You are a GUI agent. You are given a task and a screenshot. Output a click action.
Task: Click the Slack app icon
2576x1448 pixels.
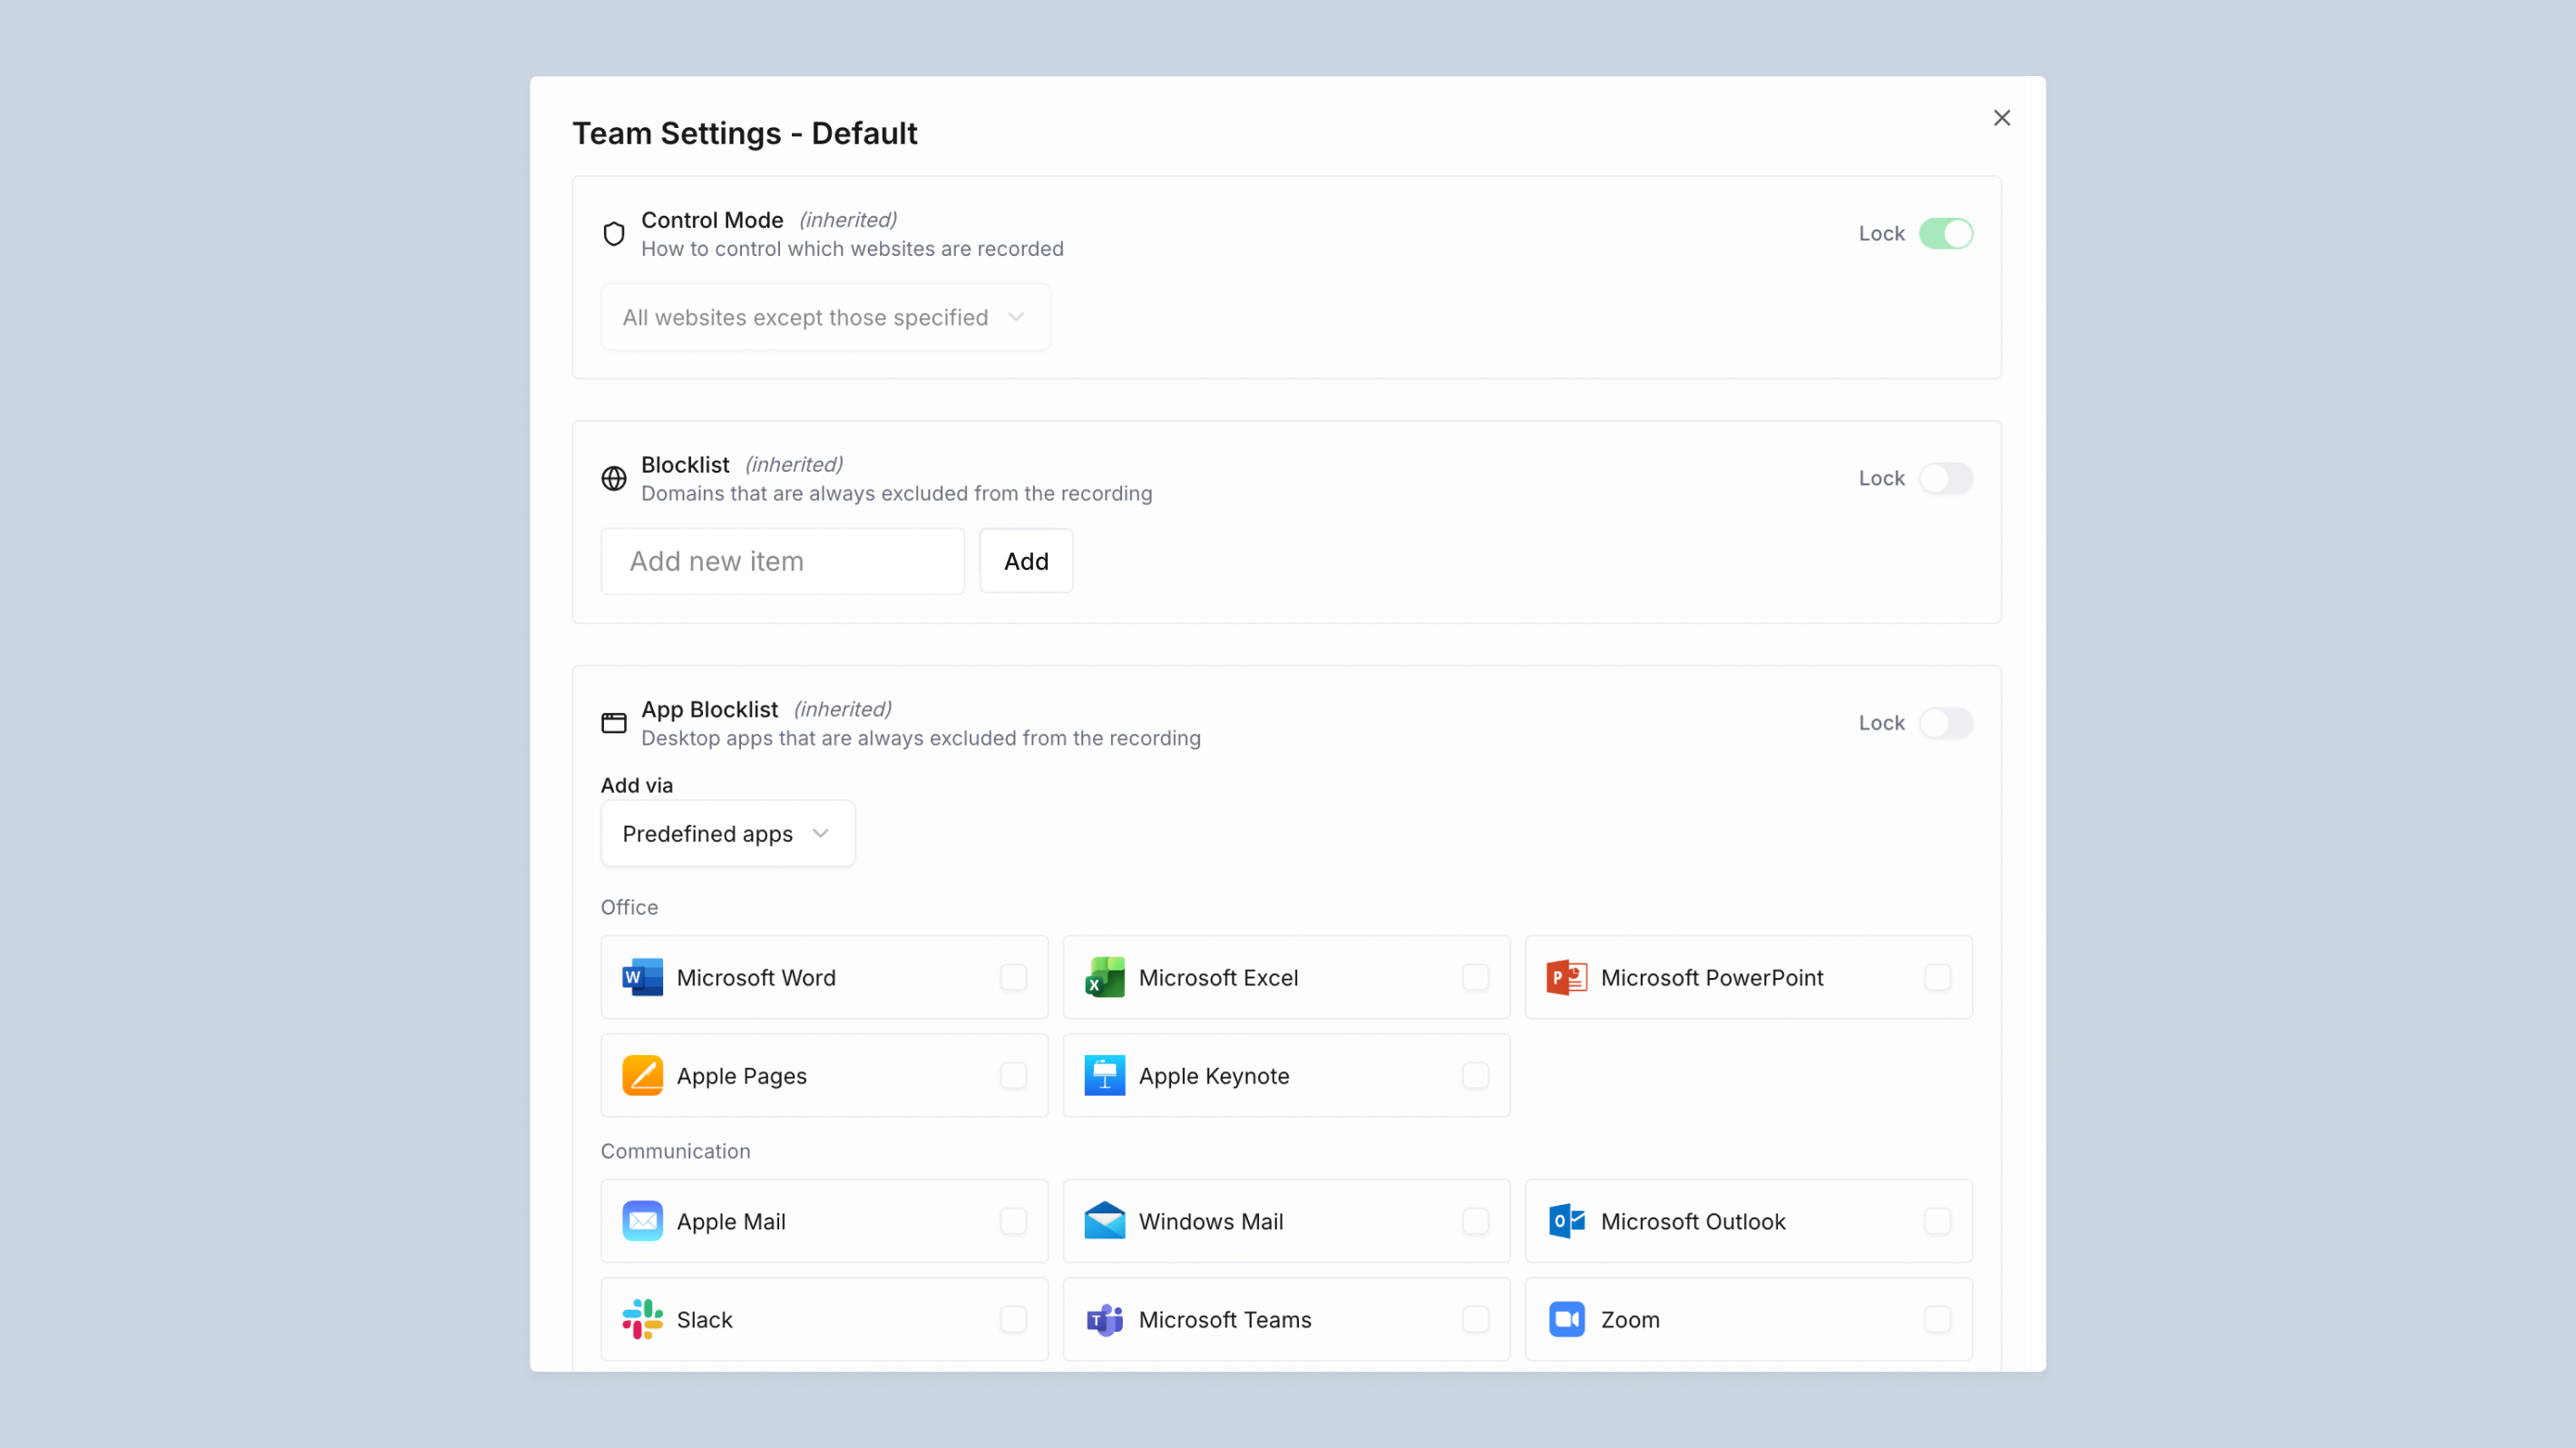coord(641,1319)
